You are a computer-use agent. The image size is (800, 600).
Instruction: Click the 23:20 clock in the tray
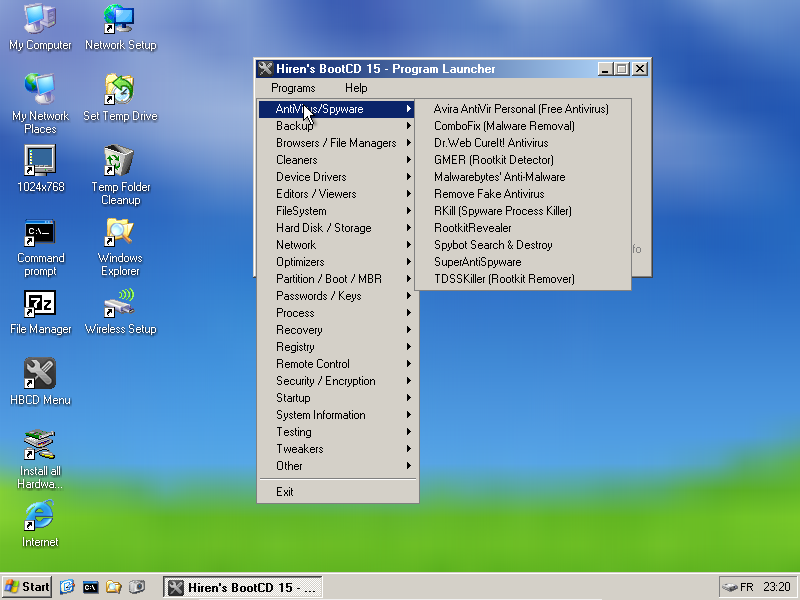(777, 587)
